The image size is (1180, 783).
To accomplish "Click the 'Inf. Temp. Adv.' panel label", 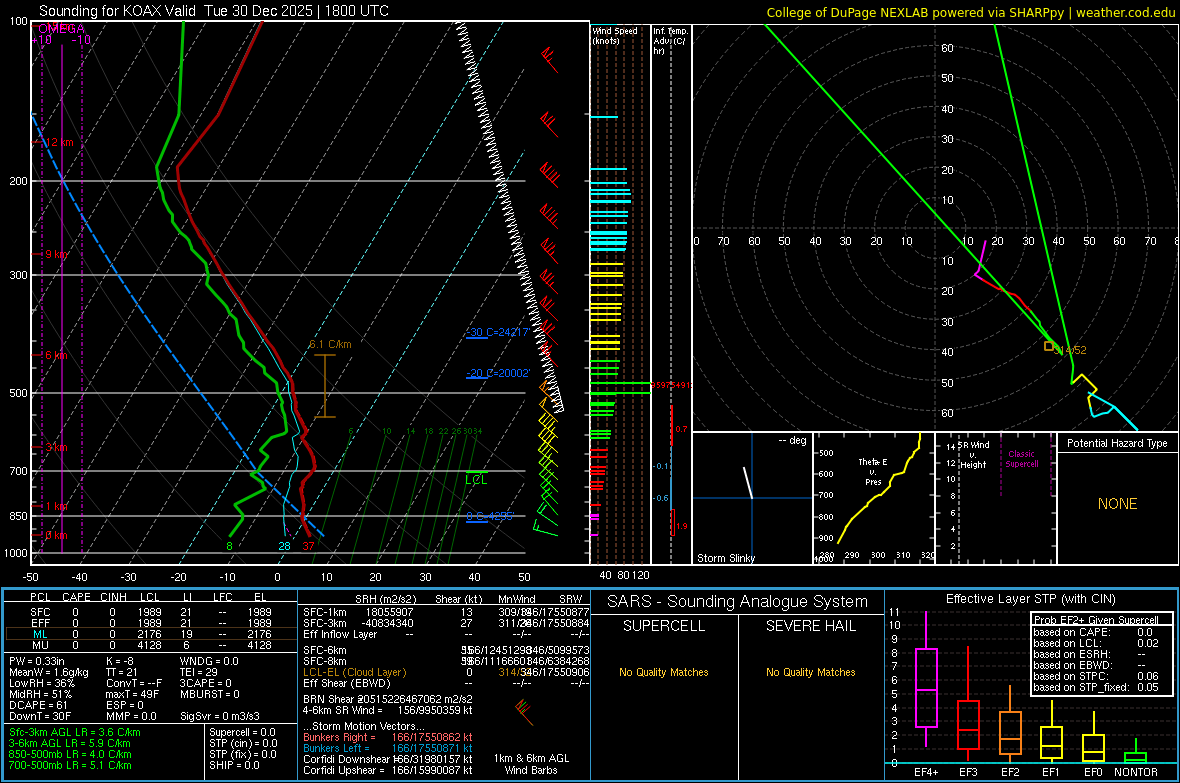I will point(669,41).
